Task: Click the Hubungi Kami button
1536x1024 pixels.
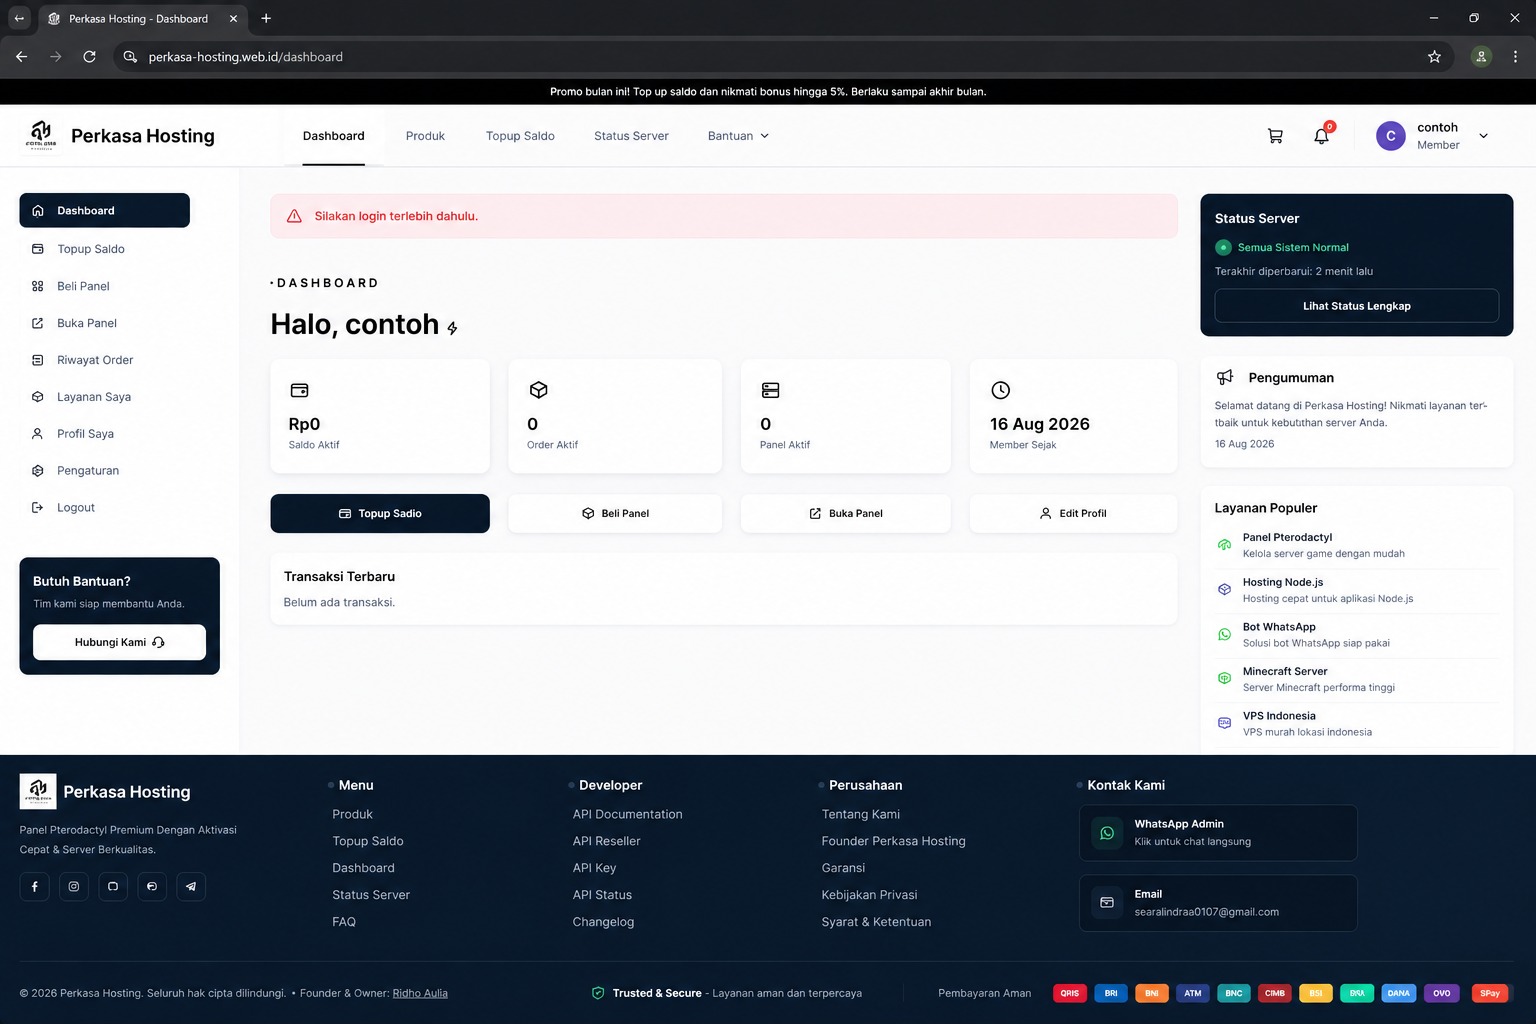Action: tap(119, 642)
